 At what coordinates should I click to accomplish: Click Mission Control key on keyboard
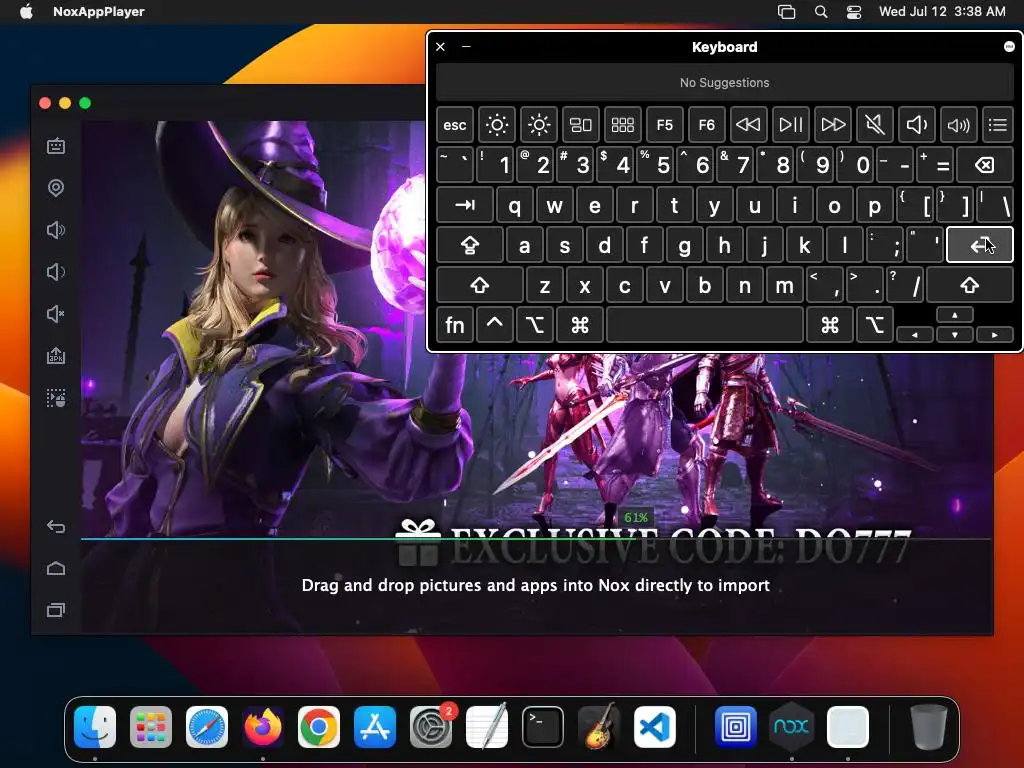[581, 125]
